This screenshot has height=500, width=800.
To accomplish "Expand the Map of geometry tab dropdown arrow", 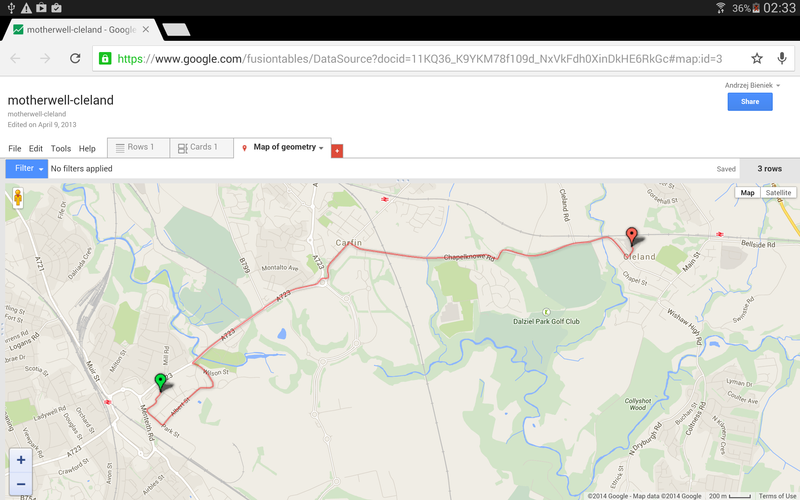I will pyautogui.click(x=321, y=148).
